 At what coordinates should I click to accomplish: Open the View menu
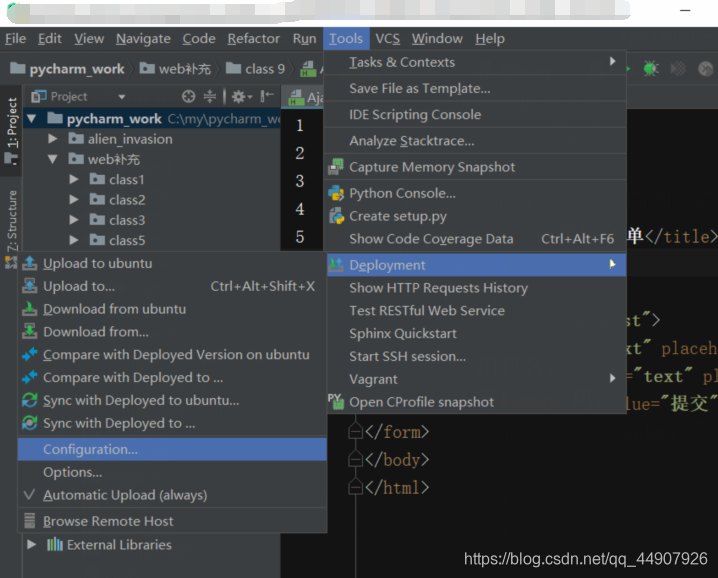[x=89, y=38]
